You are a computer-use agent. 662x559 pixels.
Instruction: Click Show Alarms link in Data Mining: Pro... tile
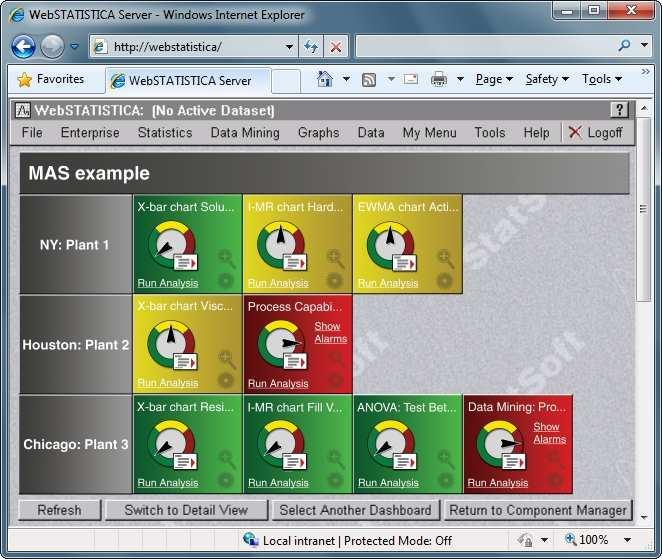tap(549, 433)
